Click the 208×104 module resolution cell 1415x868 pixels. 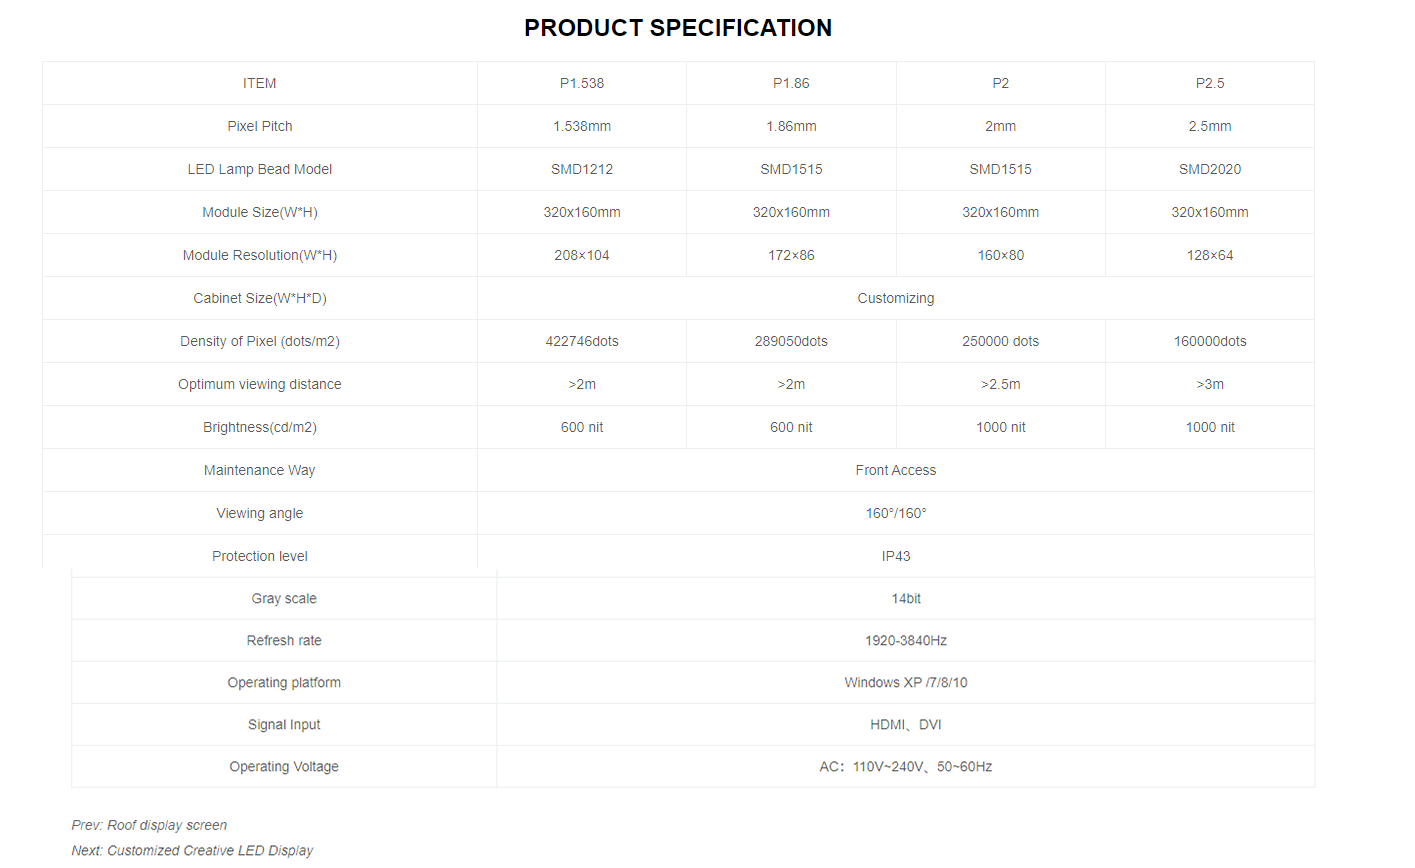582,255
